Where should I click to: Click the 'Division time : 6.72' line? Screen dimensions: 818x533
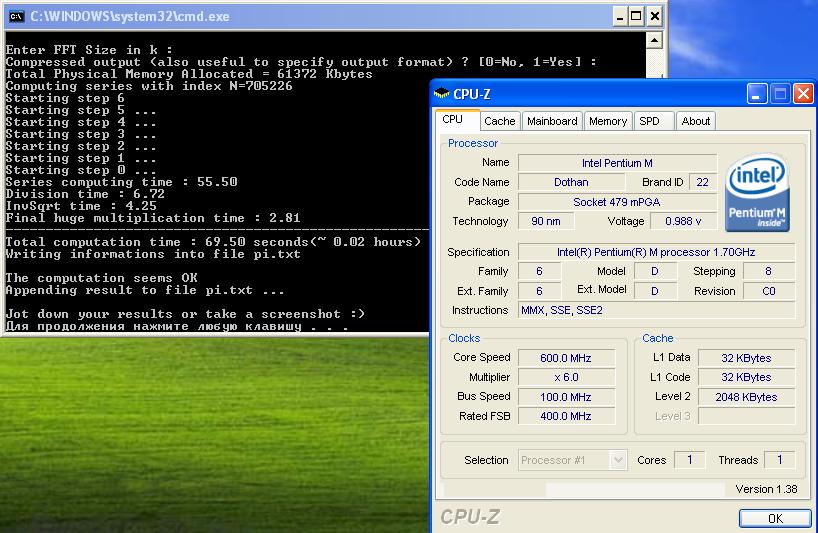(x=86, y=194)
